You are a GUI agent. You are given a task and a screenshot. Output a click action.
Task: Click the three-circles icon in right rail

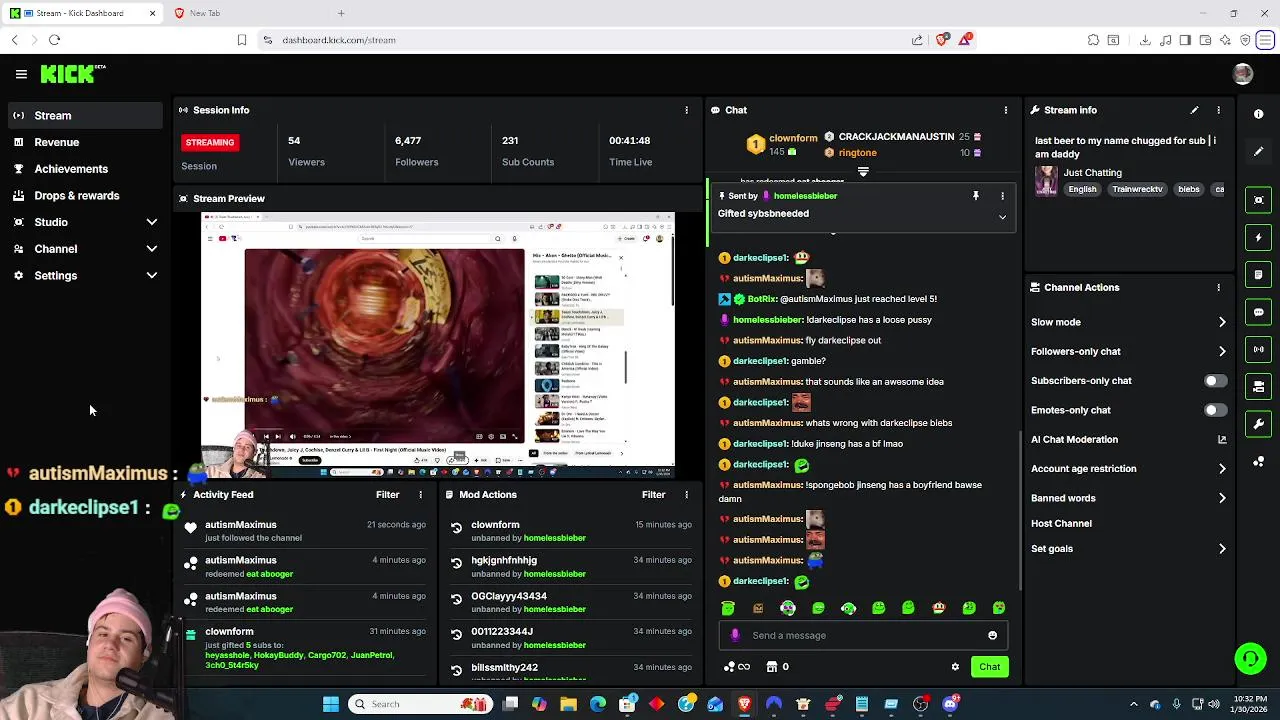1259,462
